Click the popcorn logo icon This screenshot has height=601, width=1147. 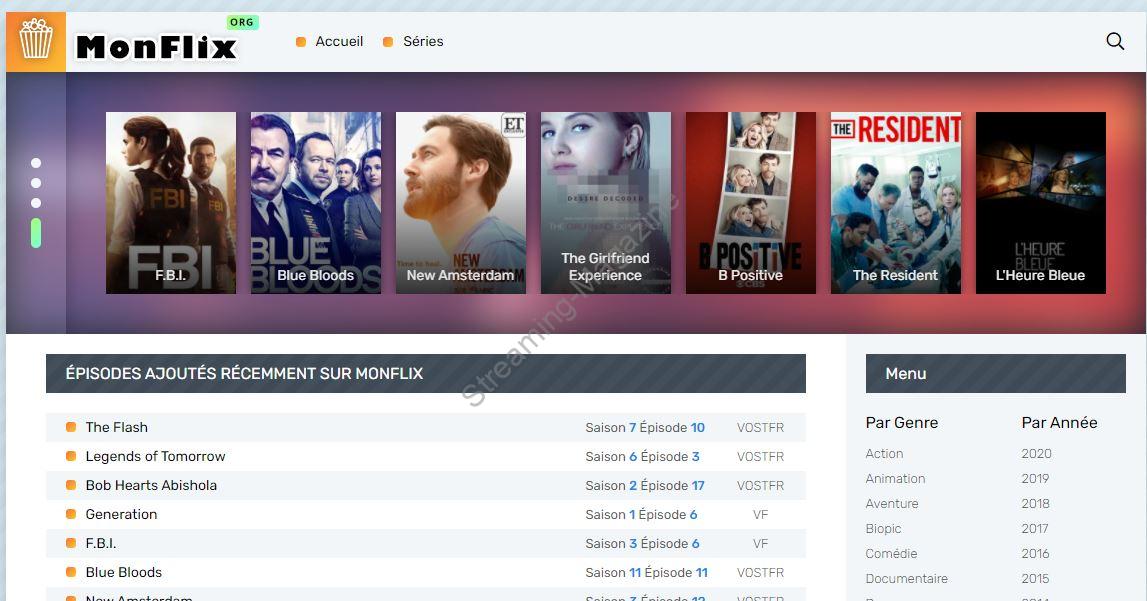[x=36, y=41]
